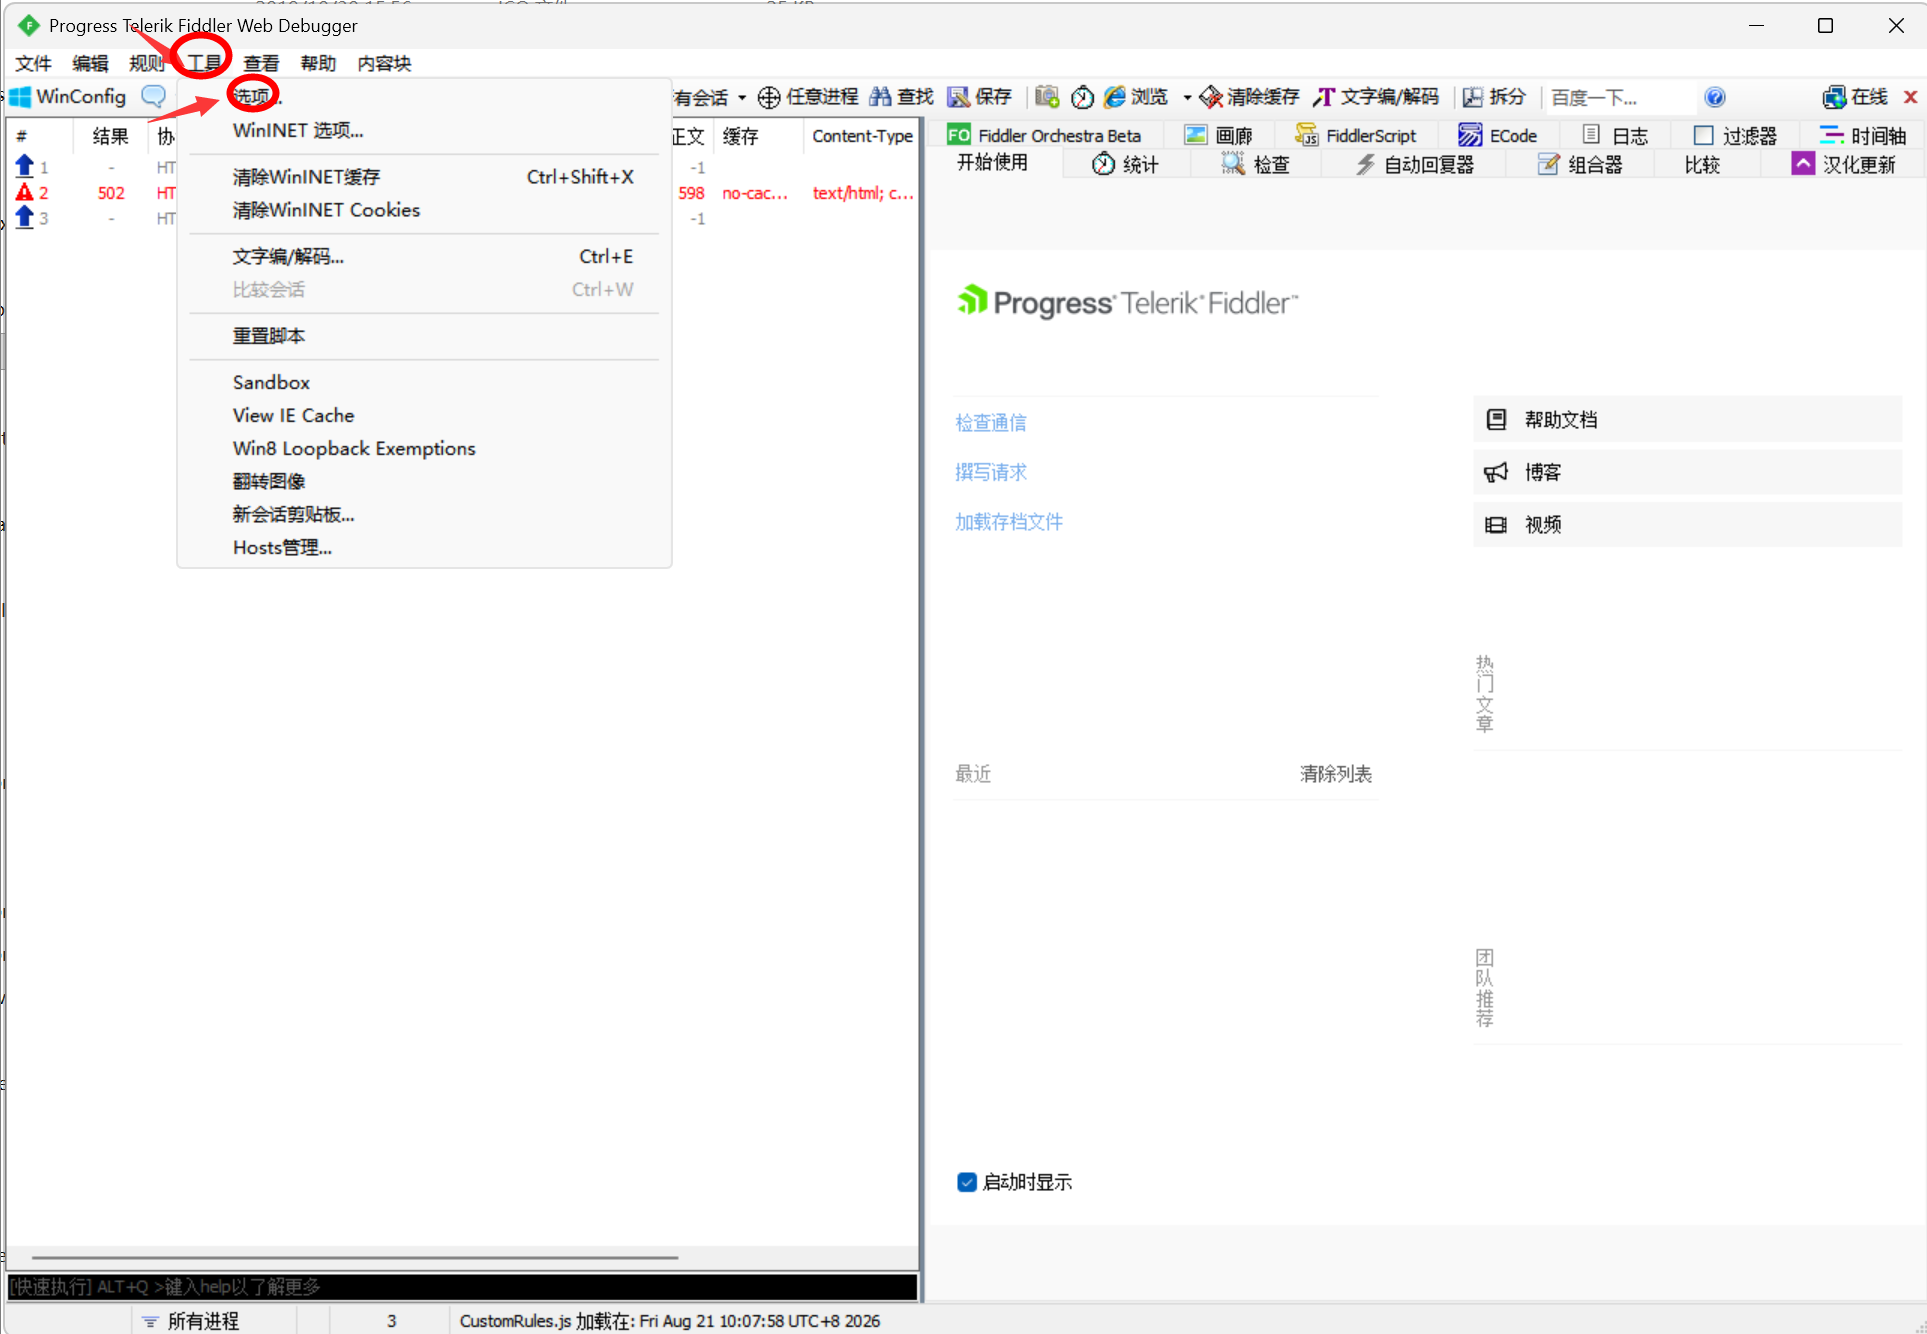Open the 帮助文档 documentation button
1927x1334 pixels.
(x=1687, y=420)
